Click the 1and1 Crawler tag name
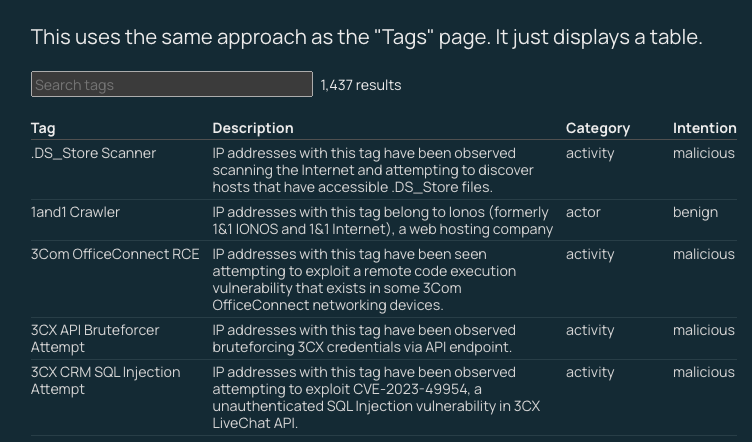 pos(75,212)
